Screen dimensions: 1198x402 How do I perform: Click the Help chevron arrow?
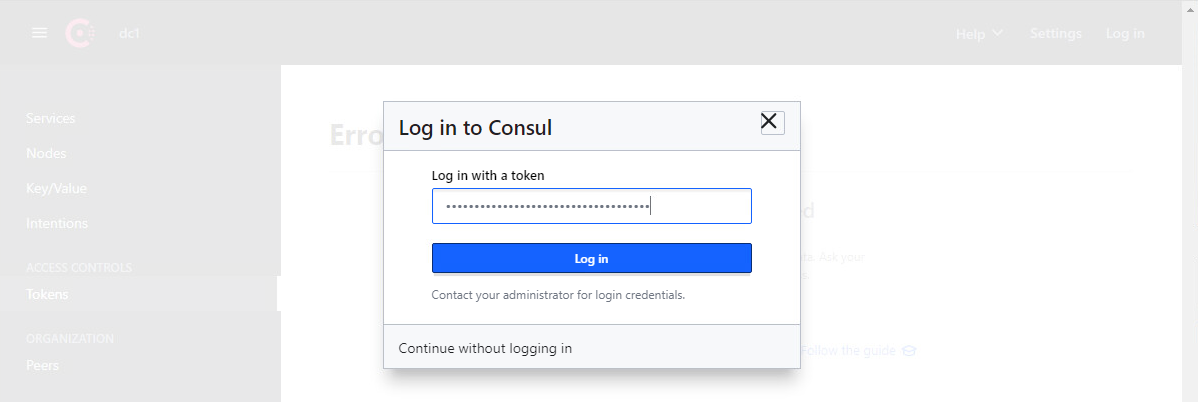click(x=997, y=34)
